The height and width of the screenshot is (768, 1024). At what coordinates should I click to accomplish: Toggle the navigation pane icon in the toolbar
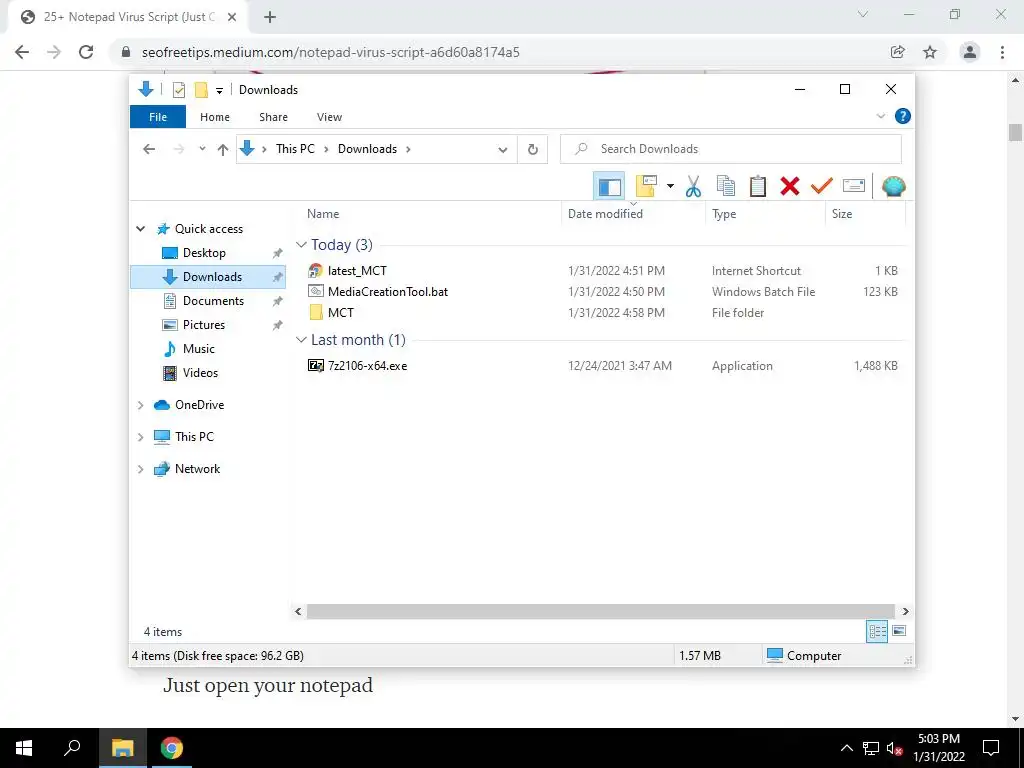609,187
